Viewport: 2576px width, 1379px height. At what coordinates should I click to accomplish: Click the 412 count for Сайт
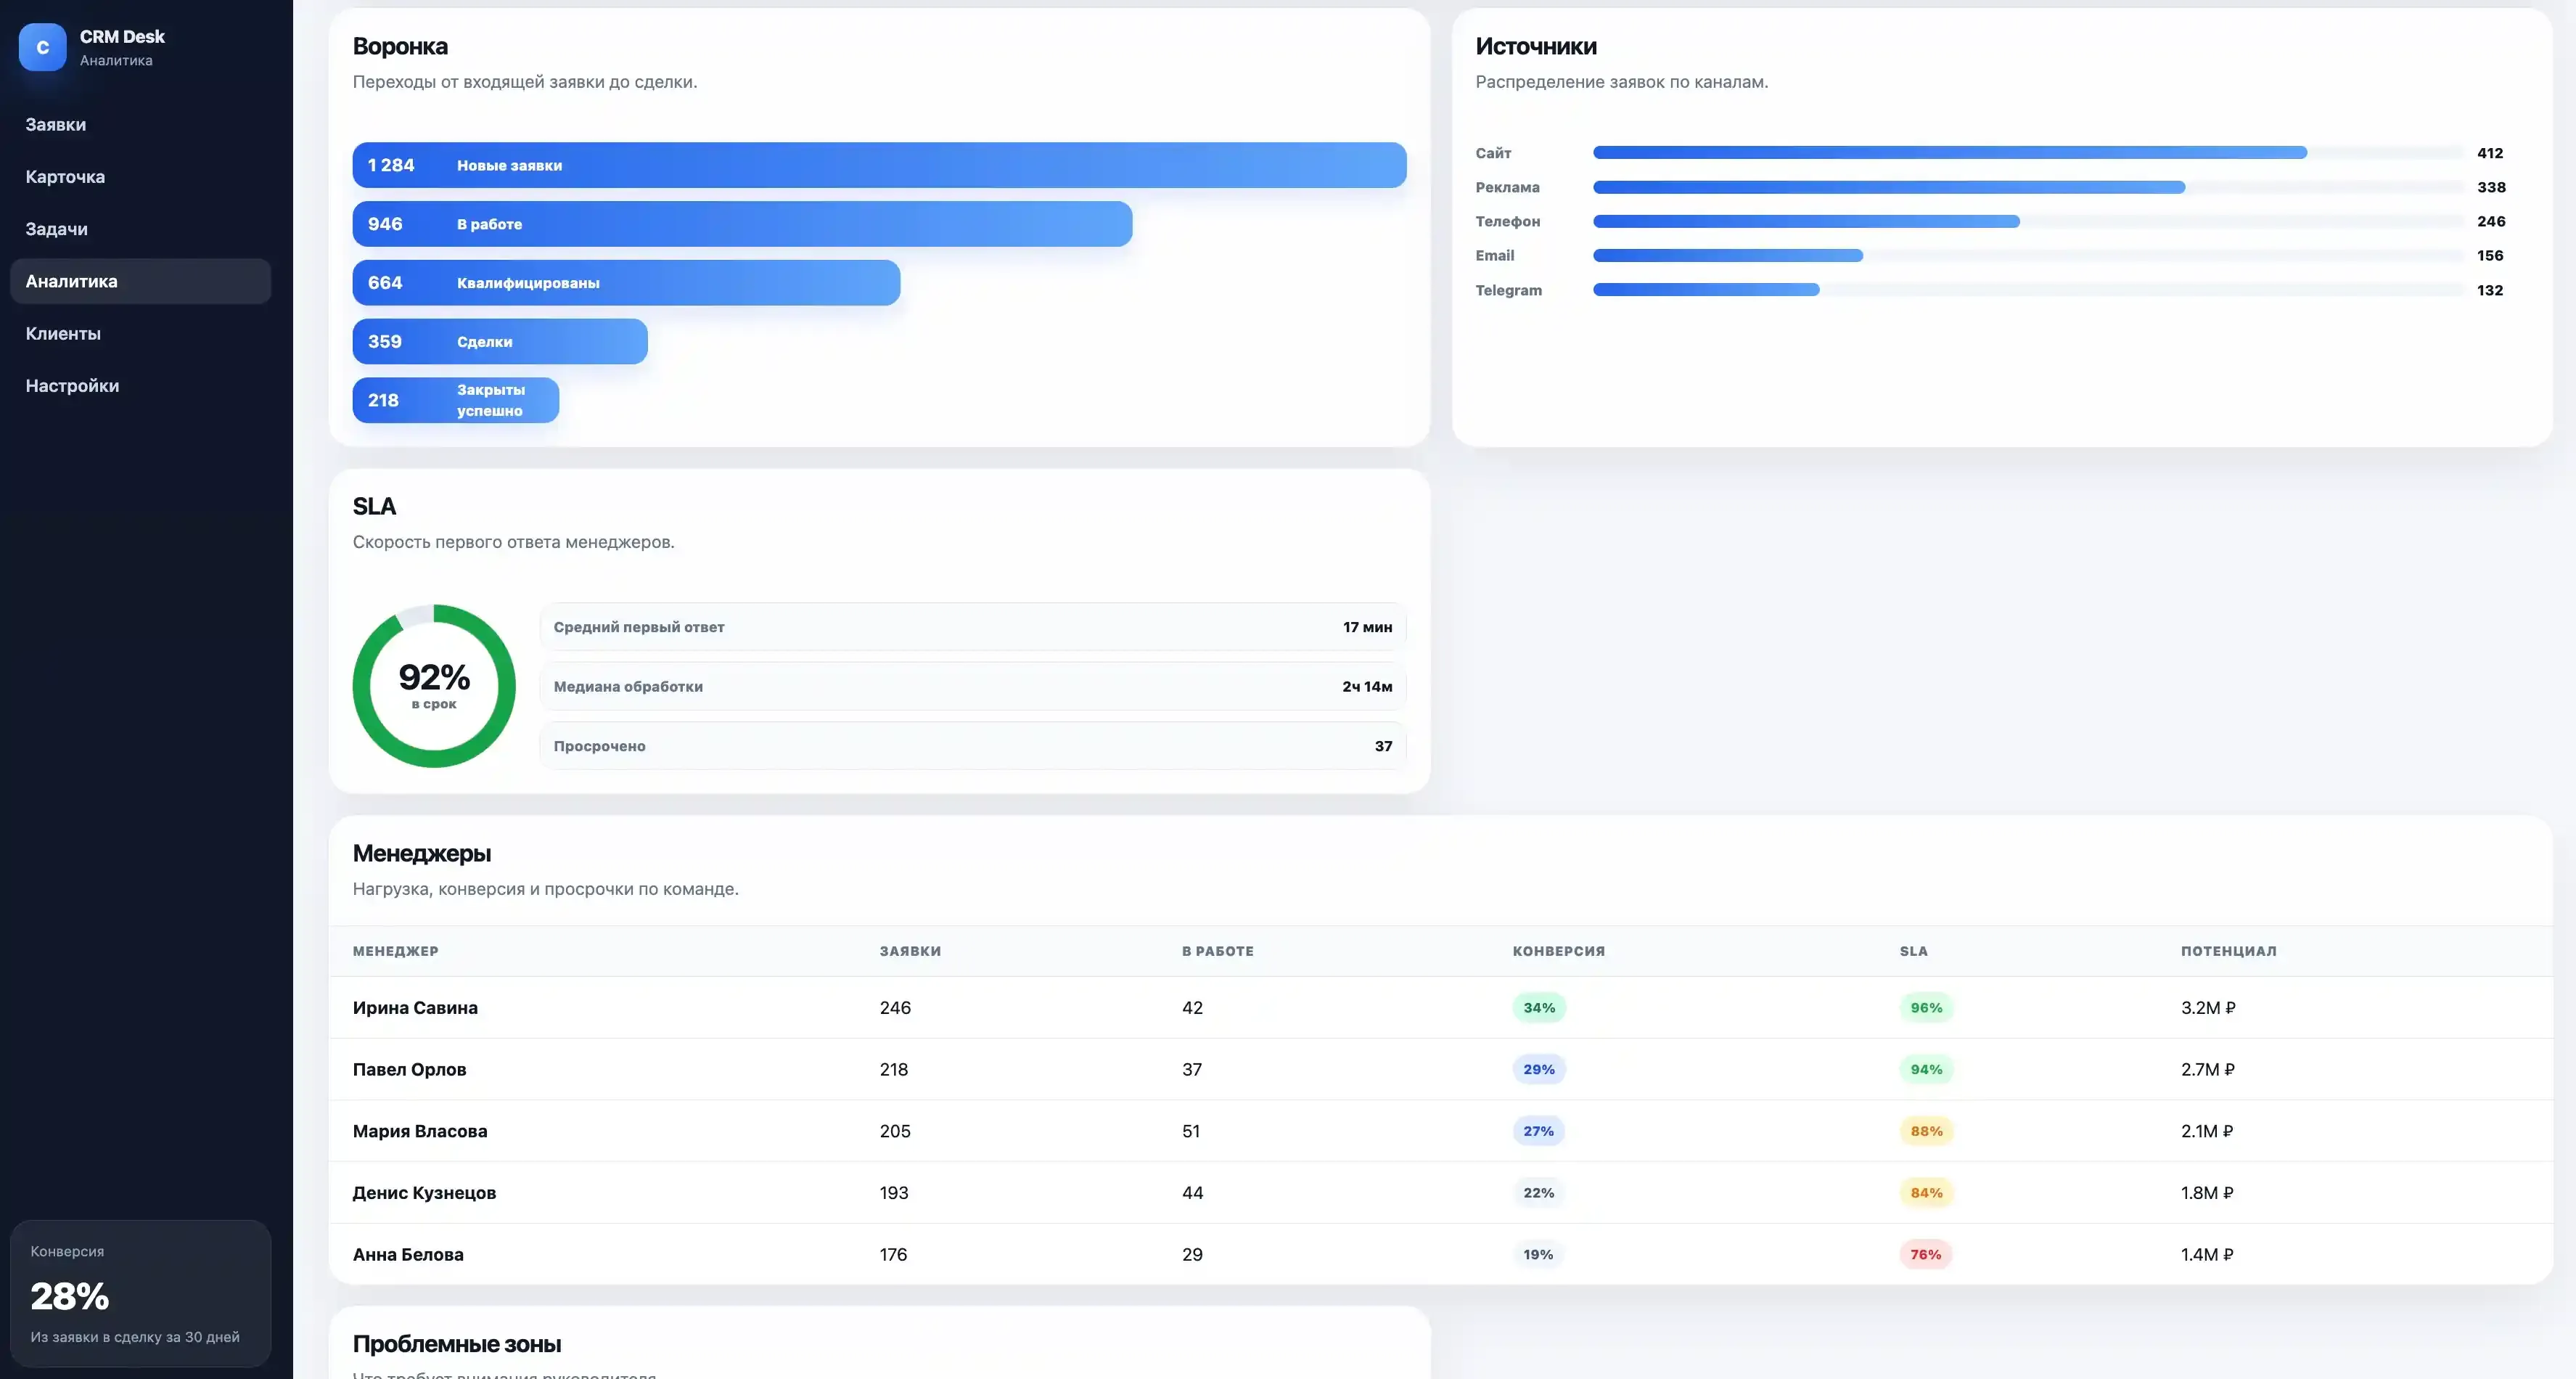coord(2490,153)
